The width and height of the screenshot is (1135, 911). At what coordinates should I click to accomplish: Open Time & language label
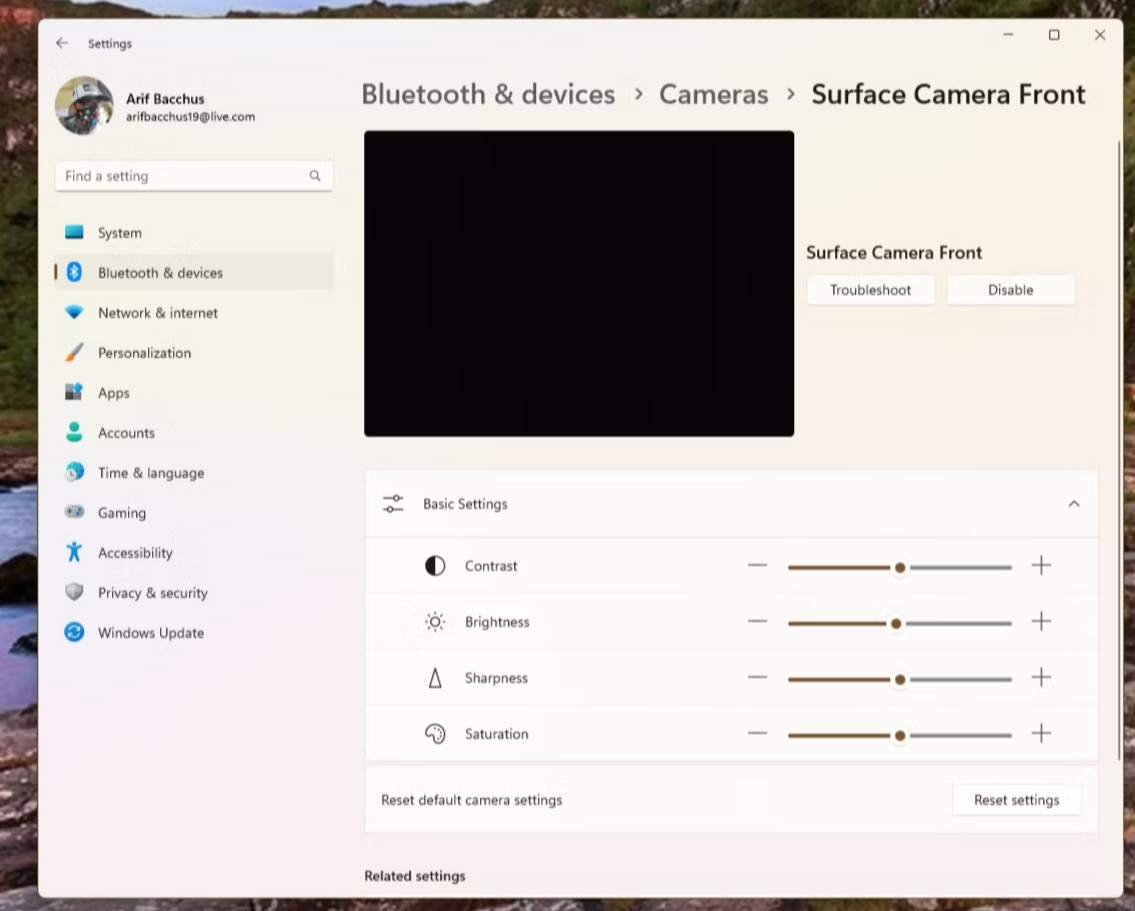click(x=151, y=473)
